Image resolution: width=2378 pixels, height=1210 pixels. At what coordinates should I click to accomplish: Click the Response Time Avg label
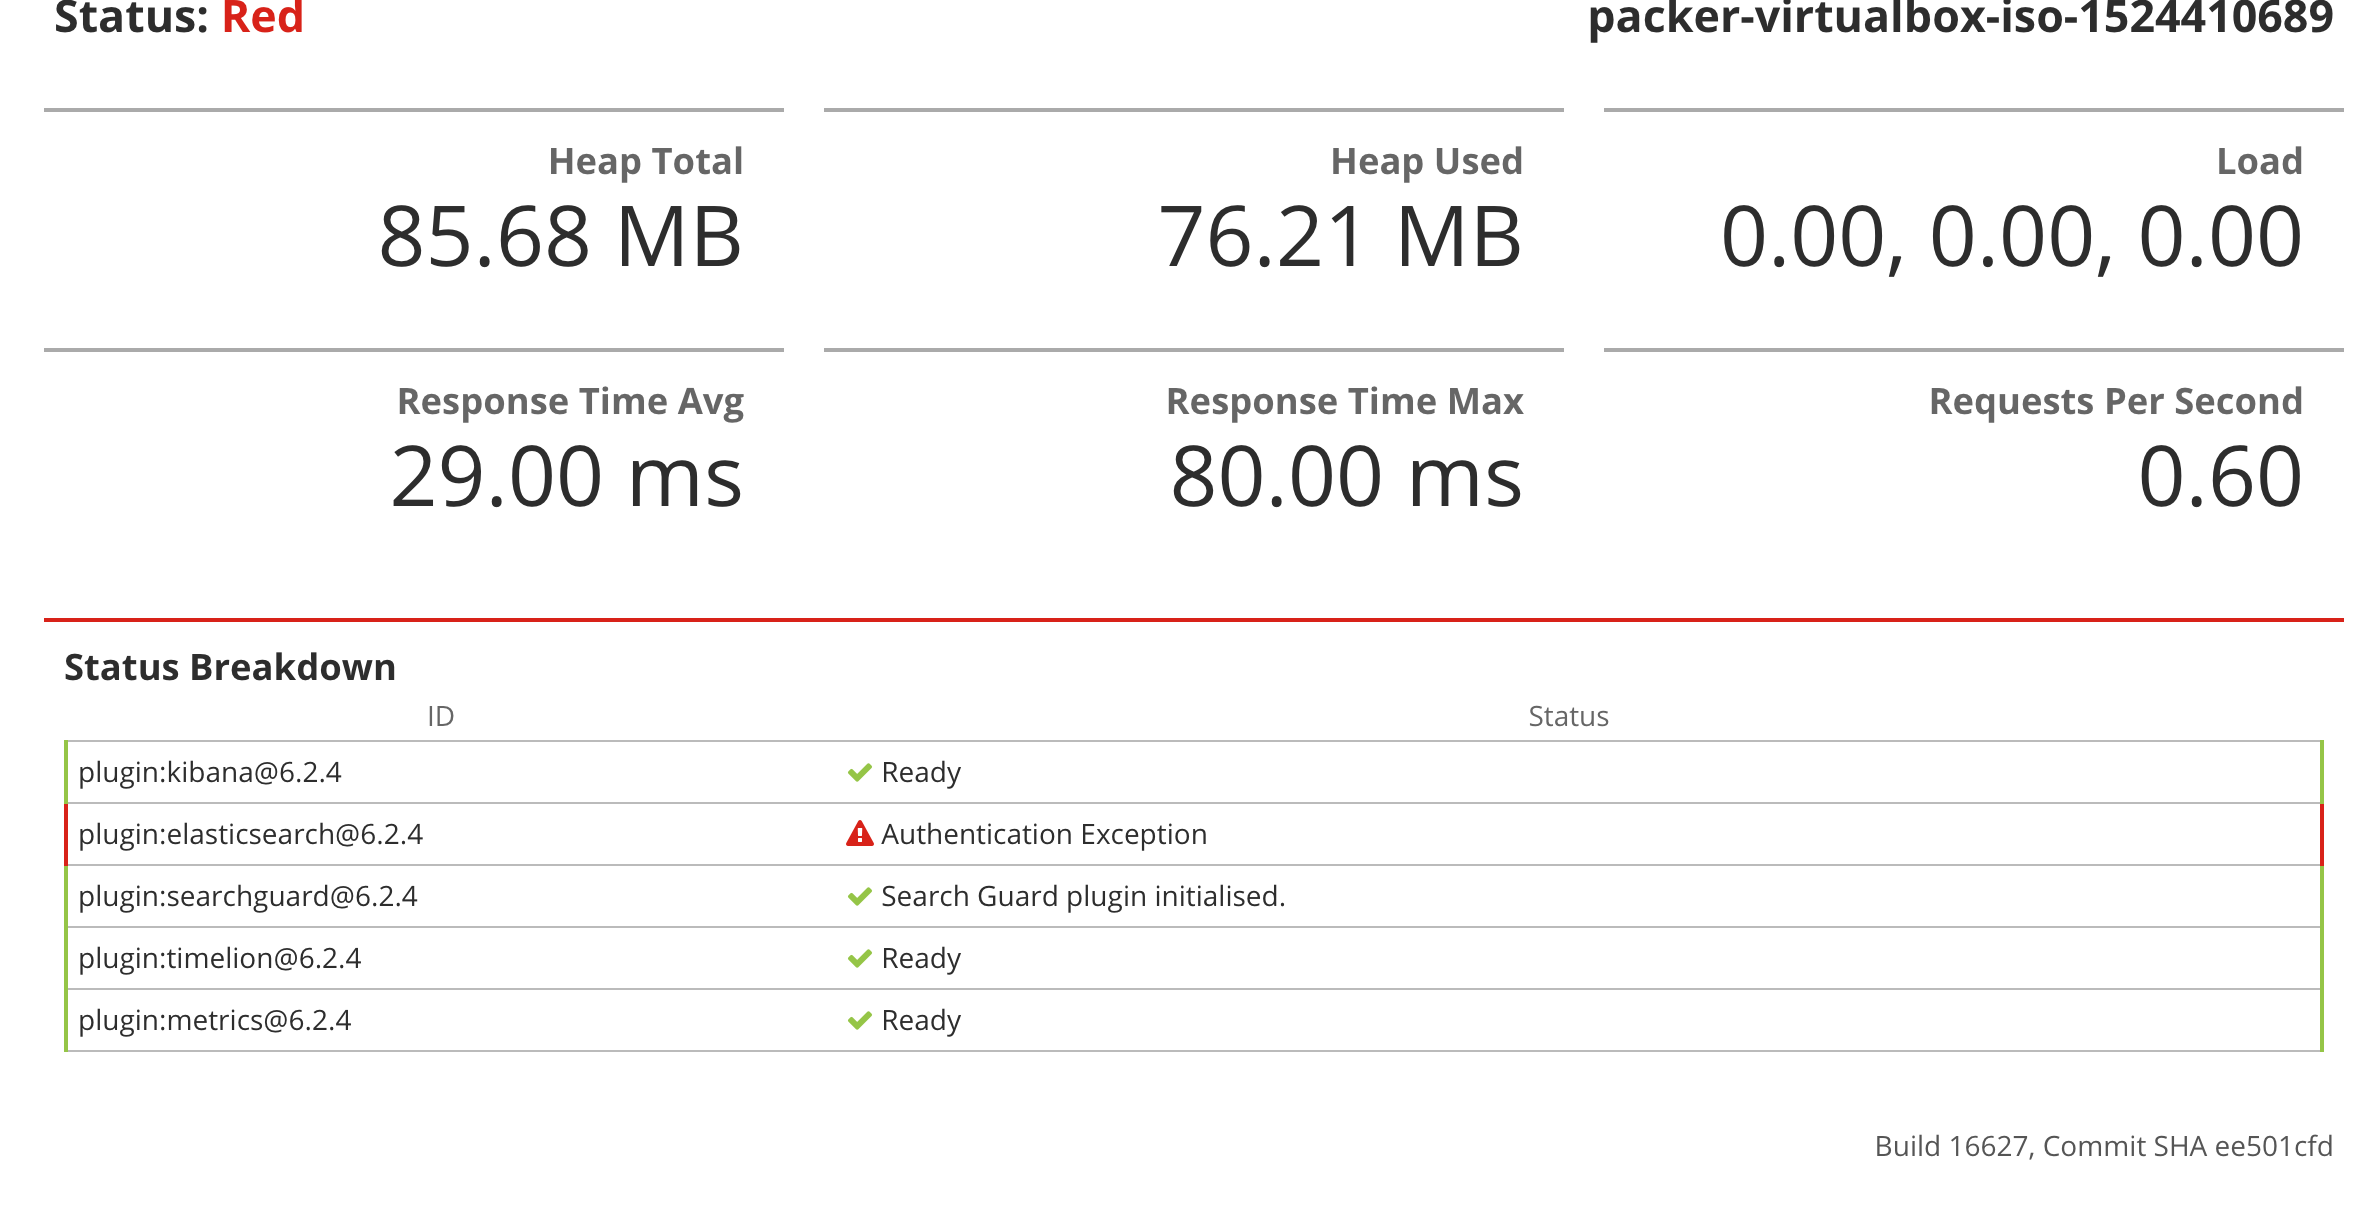[x=571, y=402]
